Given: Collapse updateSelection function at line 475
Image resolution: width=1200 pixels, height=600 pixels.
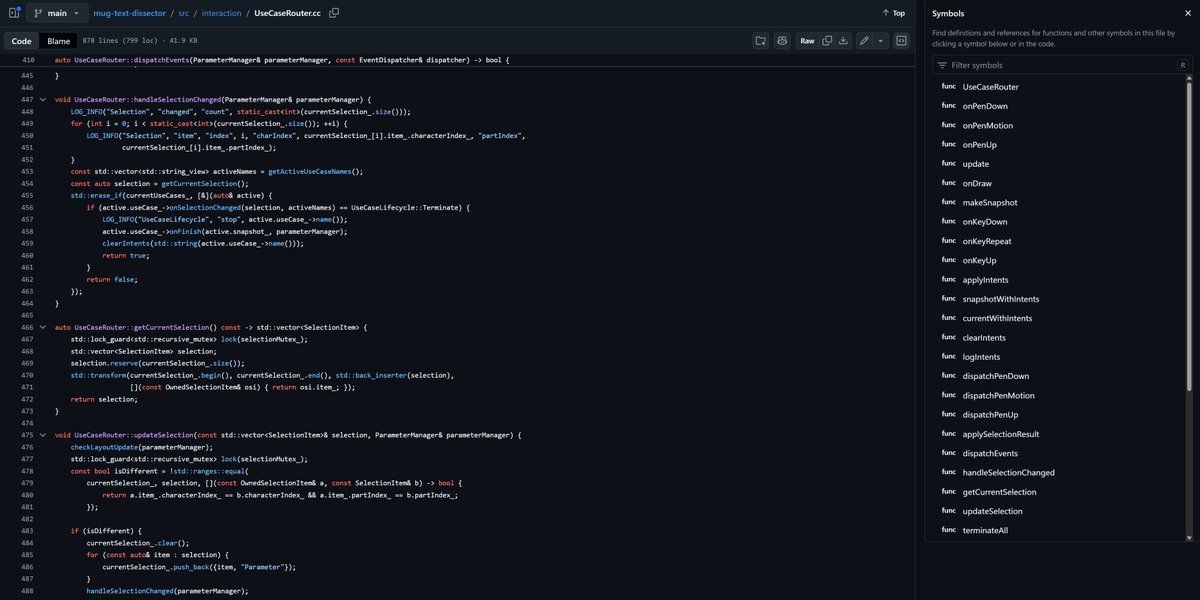Looking at the screenshot, I should [x=42, y=436].
